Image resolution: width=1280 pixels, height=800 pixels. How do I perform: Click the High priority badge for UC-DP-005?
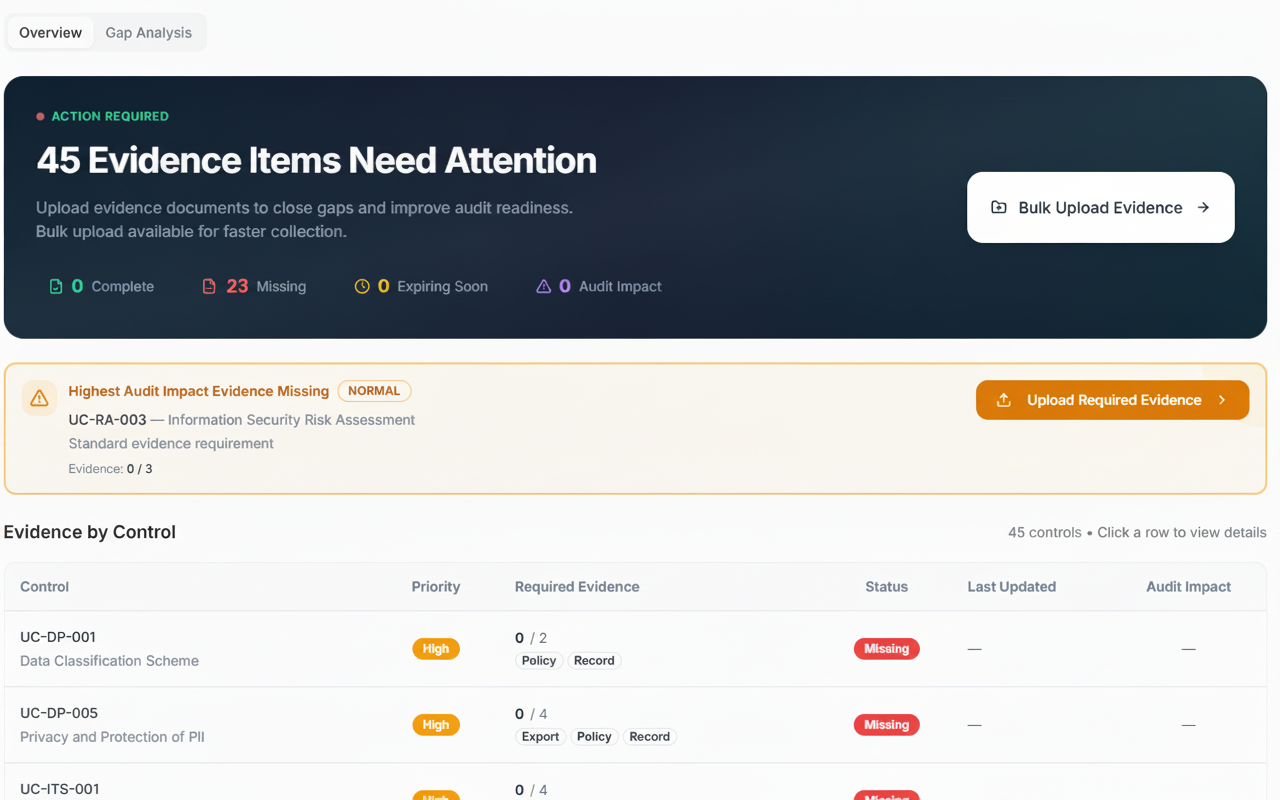436,725
